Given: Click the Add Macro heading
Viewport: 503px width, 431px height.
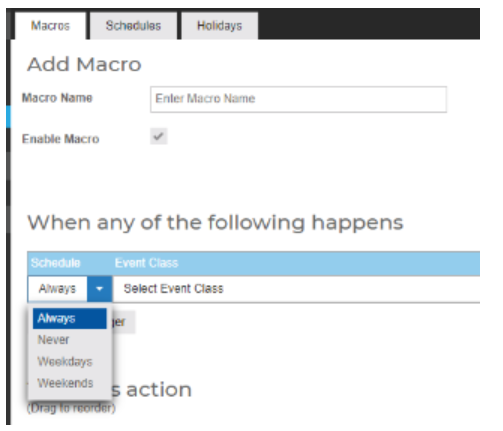Looking at the screenshot, I should (x=84, y=64).
